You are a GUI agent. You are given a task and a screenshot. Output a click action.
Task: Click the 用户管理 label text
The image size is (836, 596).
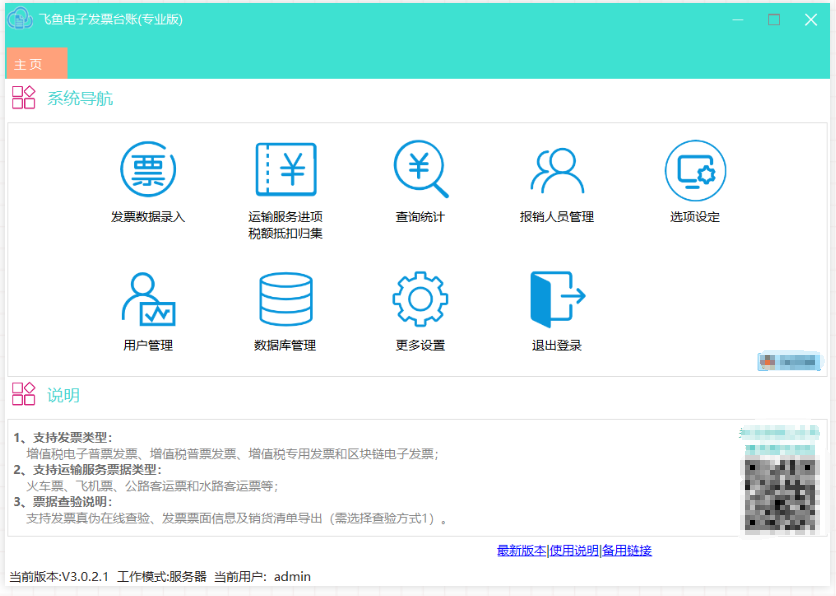(148, 345)
